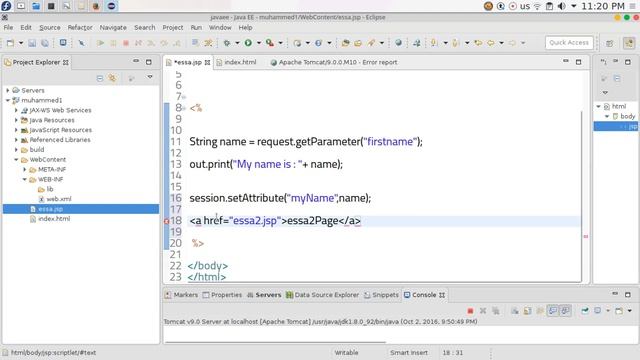The height and width of the screenshot is (360, 640).
Task: Click the Debug gear icon in toolbar
Action: (x=227, y=43)
